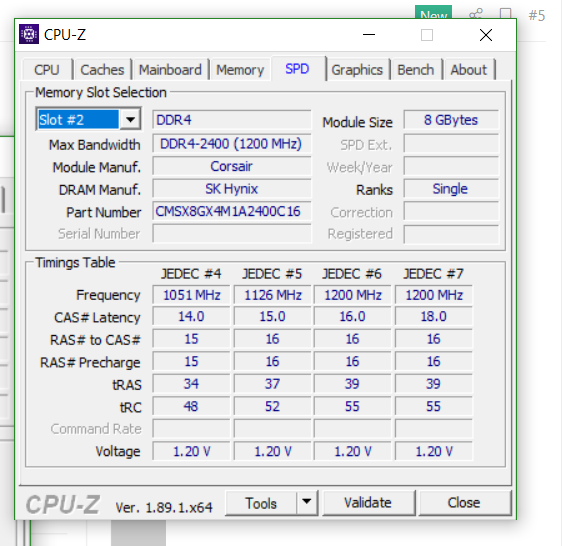
Task: Click the tRC value 52
Action: (x=272, y=406)
